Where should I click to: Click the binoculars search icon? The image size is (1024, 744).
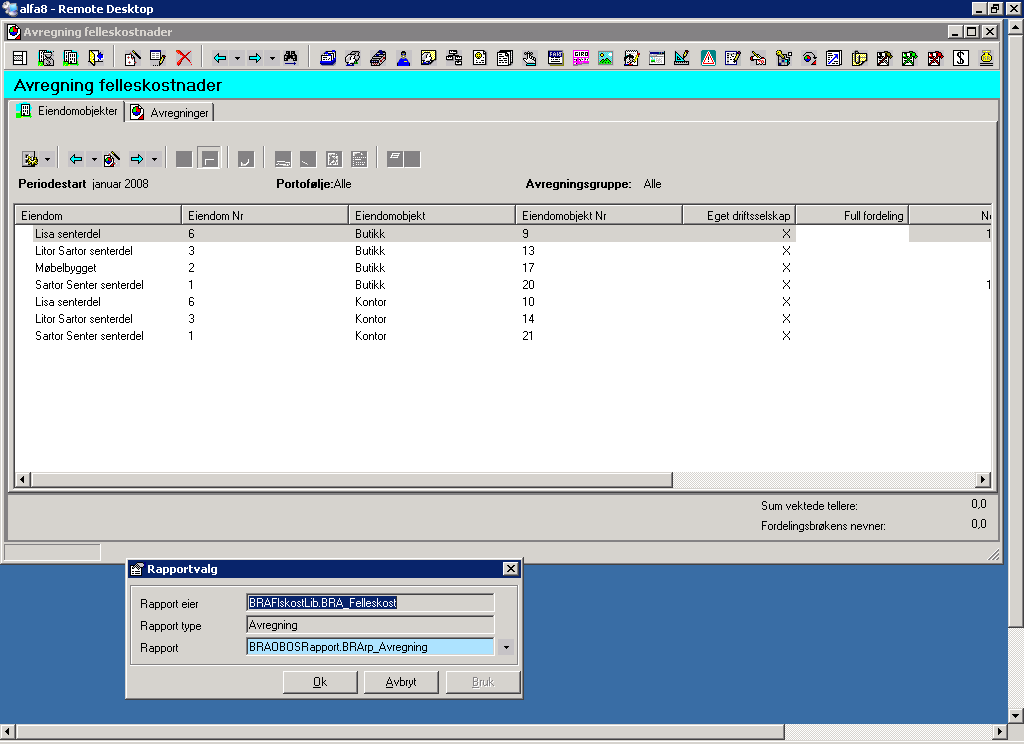pyautogui.click(x=291, y=58)
